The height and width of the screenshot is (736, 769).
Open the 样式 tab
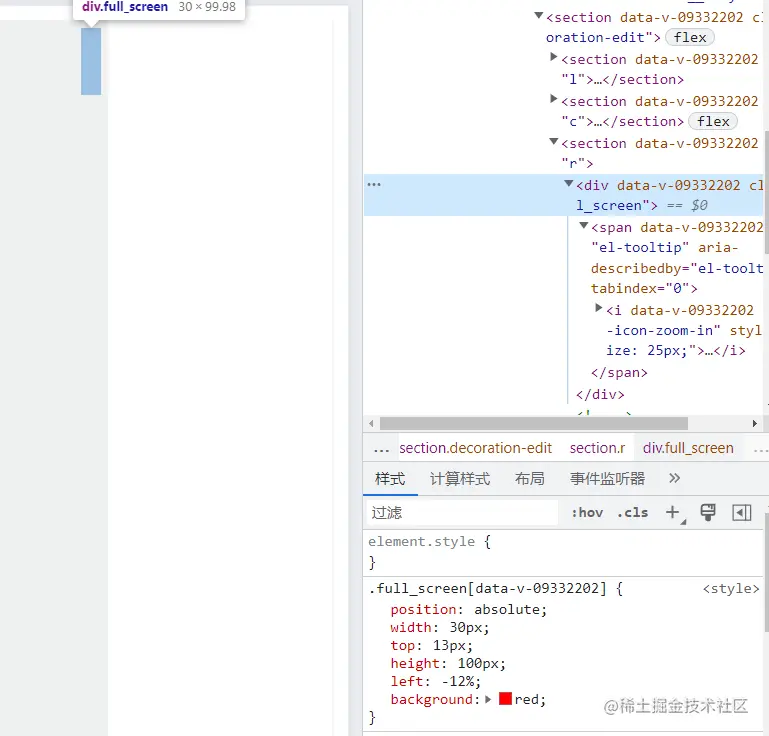[x=390, y=479]
